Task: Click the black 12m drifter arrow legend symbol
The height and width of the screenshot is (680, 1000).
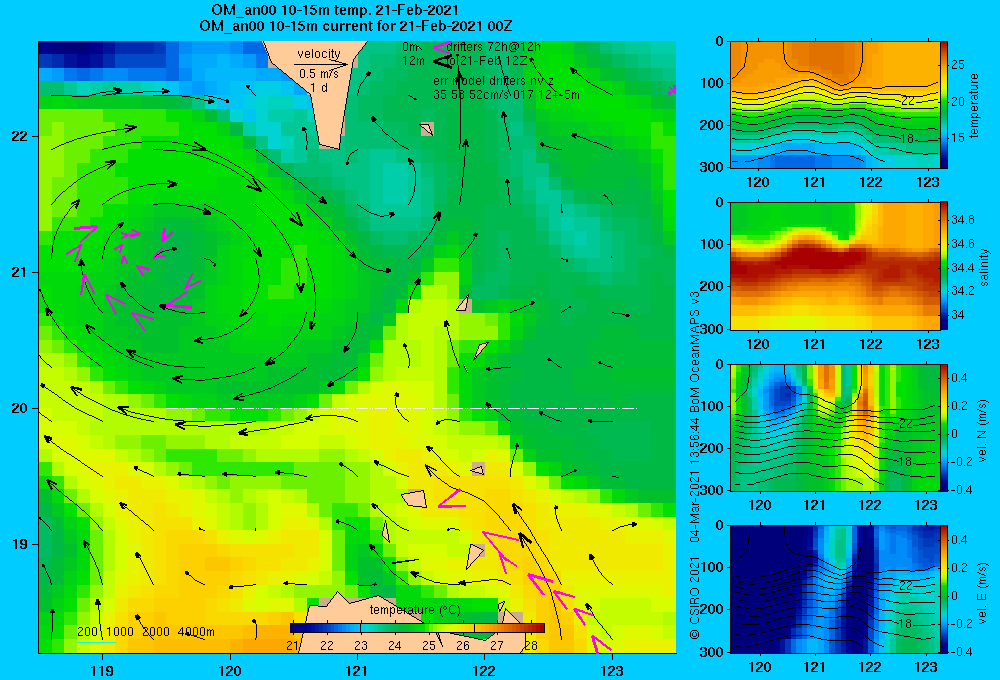Action: click(443, 61)
